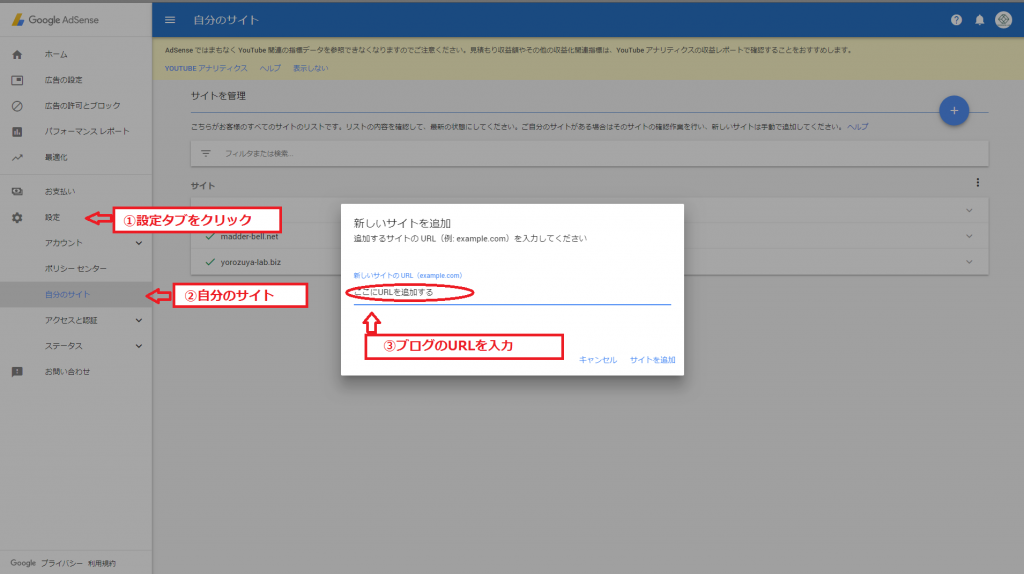Open the three-dot options menu beside サイト

(977, 183)
